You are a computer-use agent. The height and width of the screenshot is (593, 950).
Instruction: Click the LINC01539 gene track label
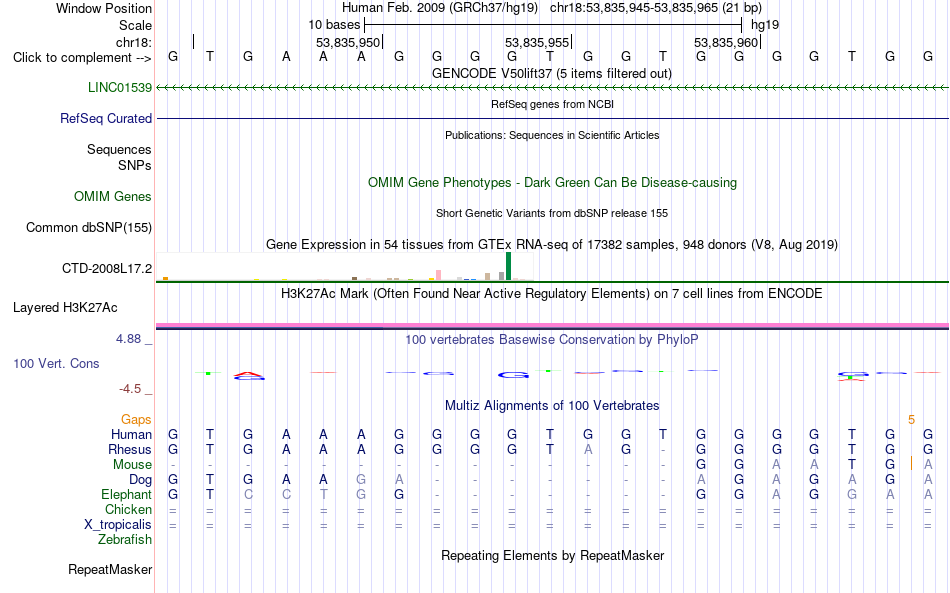[x=120, y=87]
